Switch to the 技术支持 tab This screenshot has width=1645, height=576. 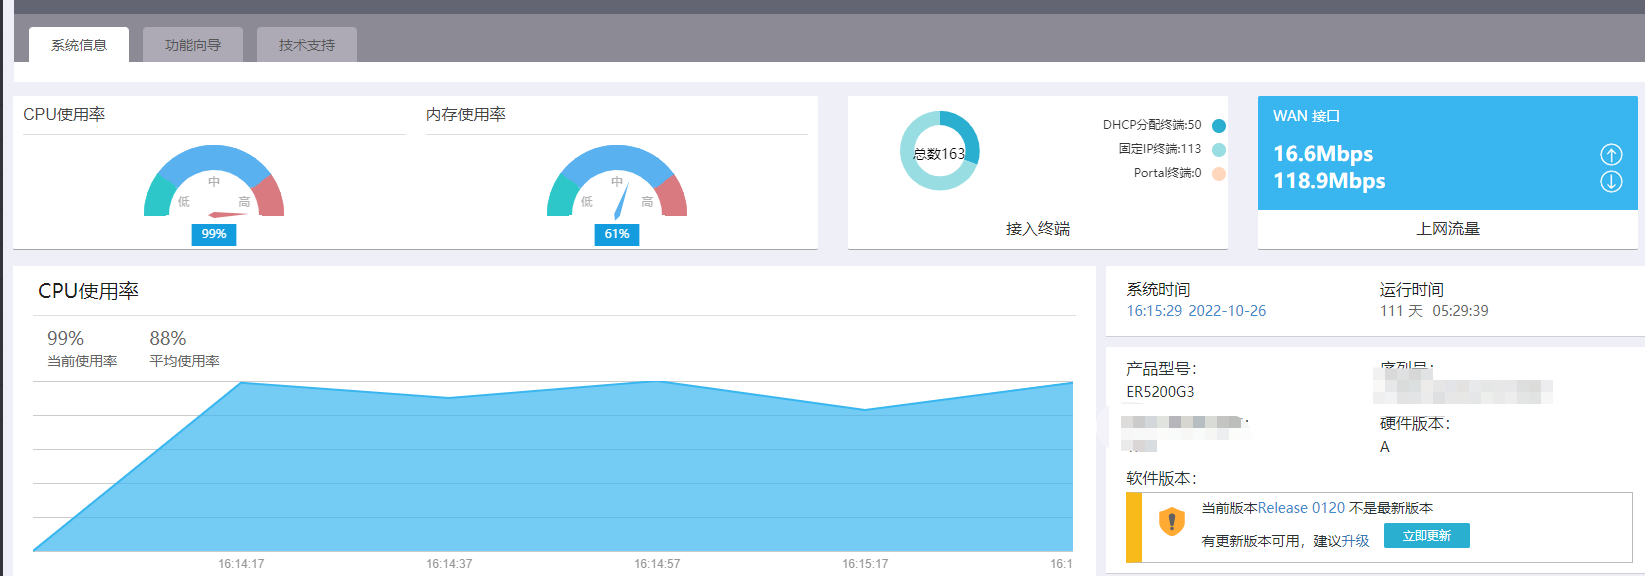pyautogui.click(x=307, y=45)
